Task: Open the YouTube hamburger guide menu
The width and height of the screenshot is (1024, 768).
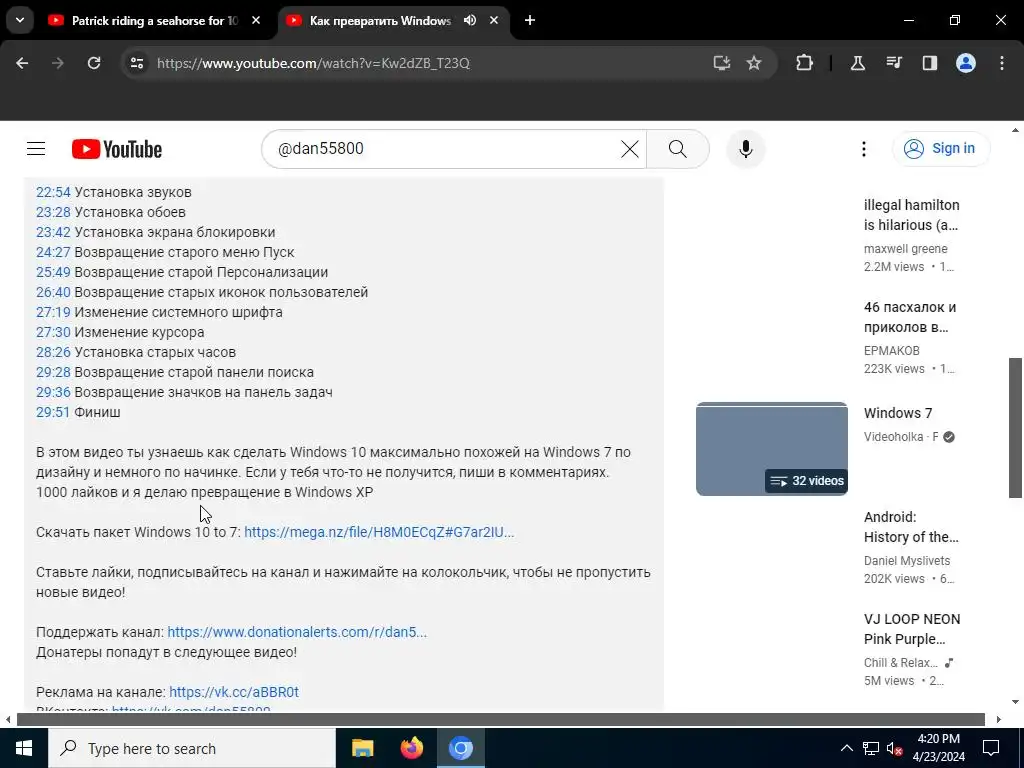Action: click(36, 149)
